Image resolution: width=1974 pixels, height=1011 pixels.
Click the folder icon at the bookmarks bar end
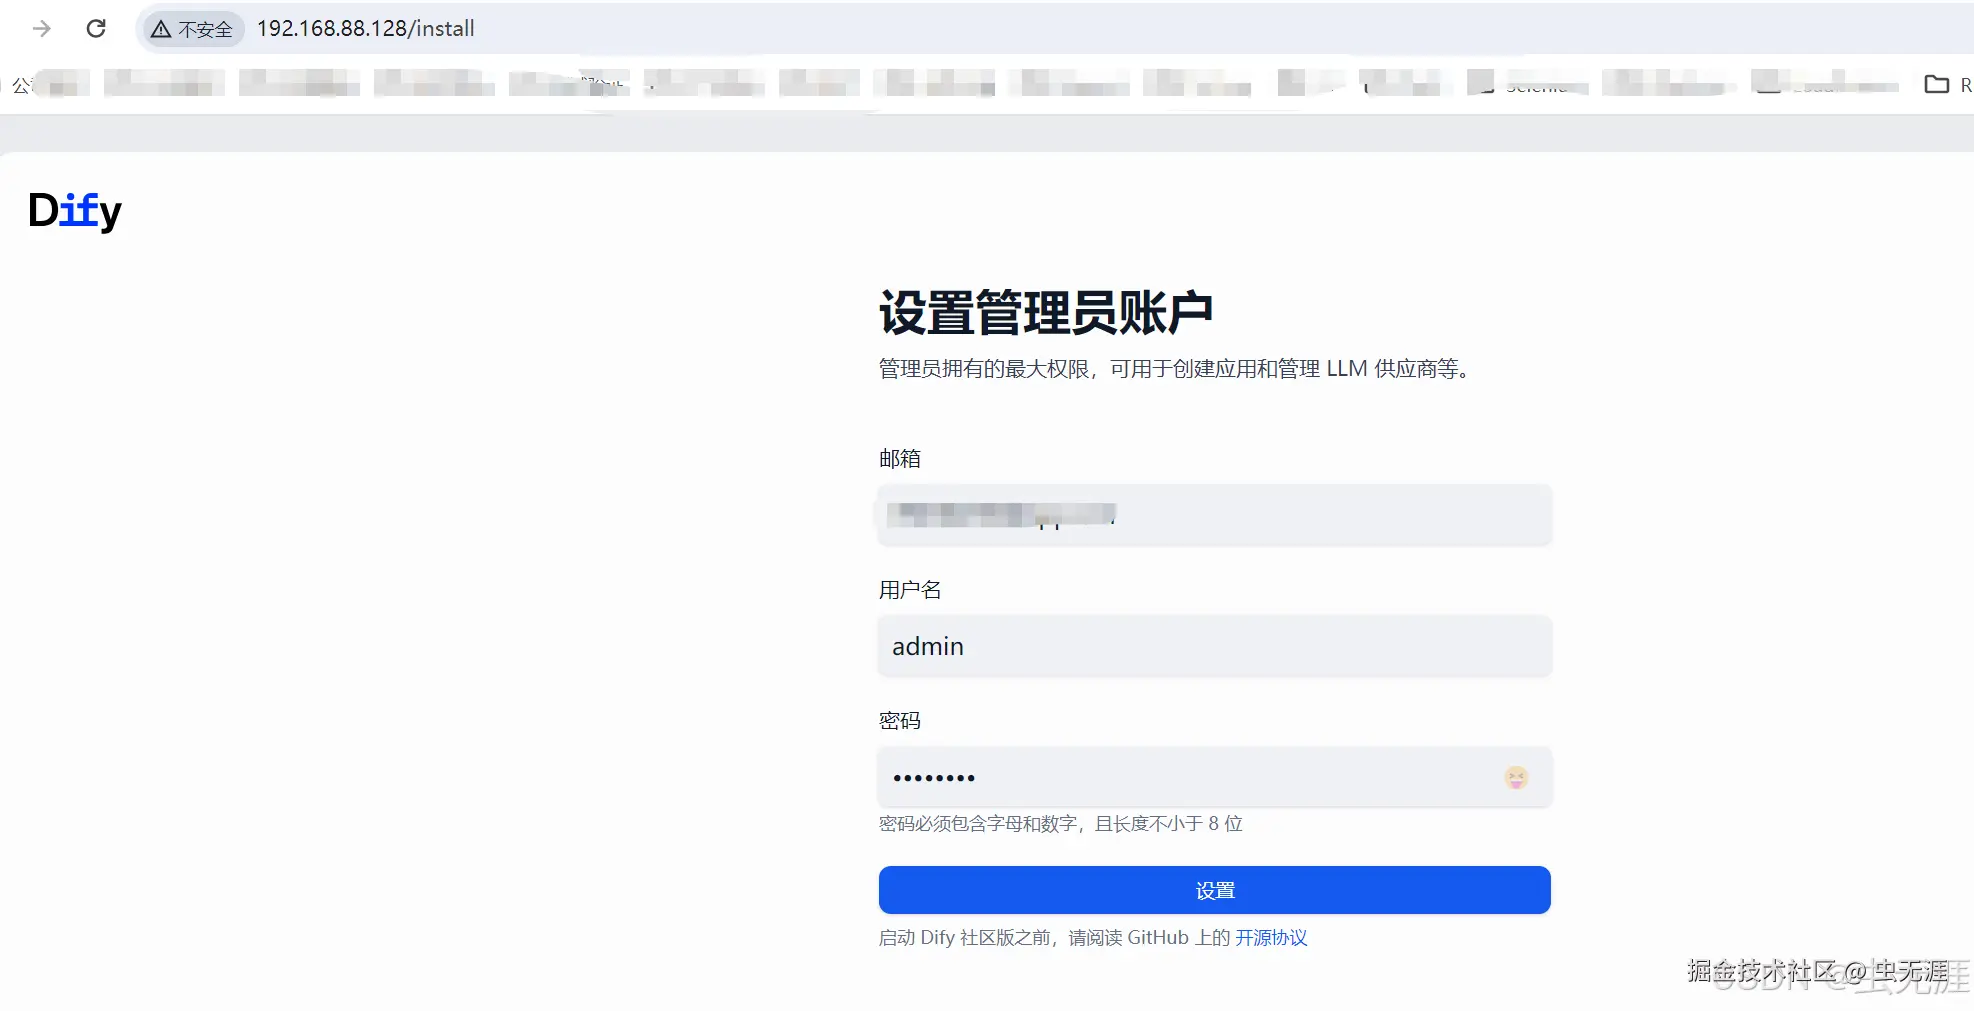[x=1936, y=85]
